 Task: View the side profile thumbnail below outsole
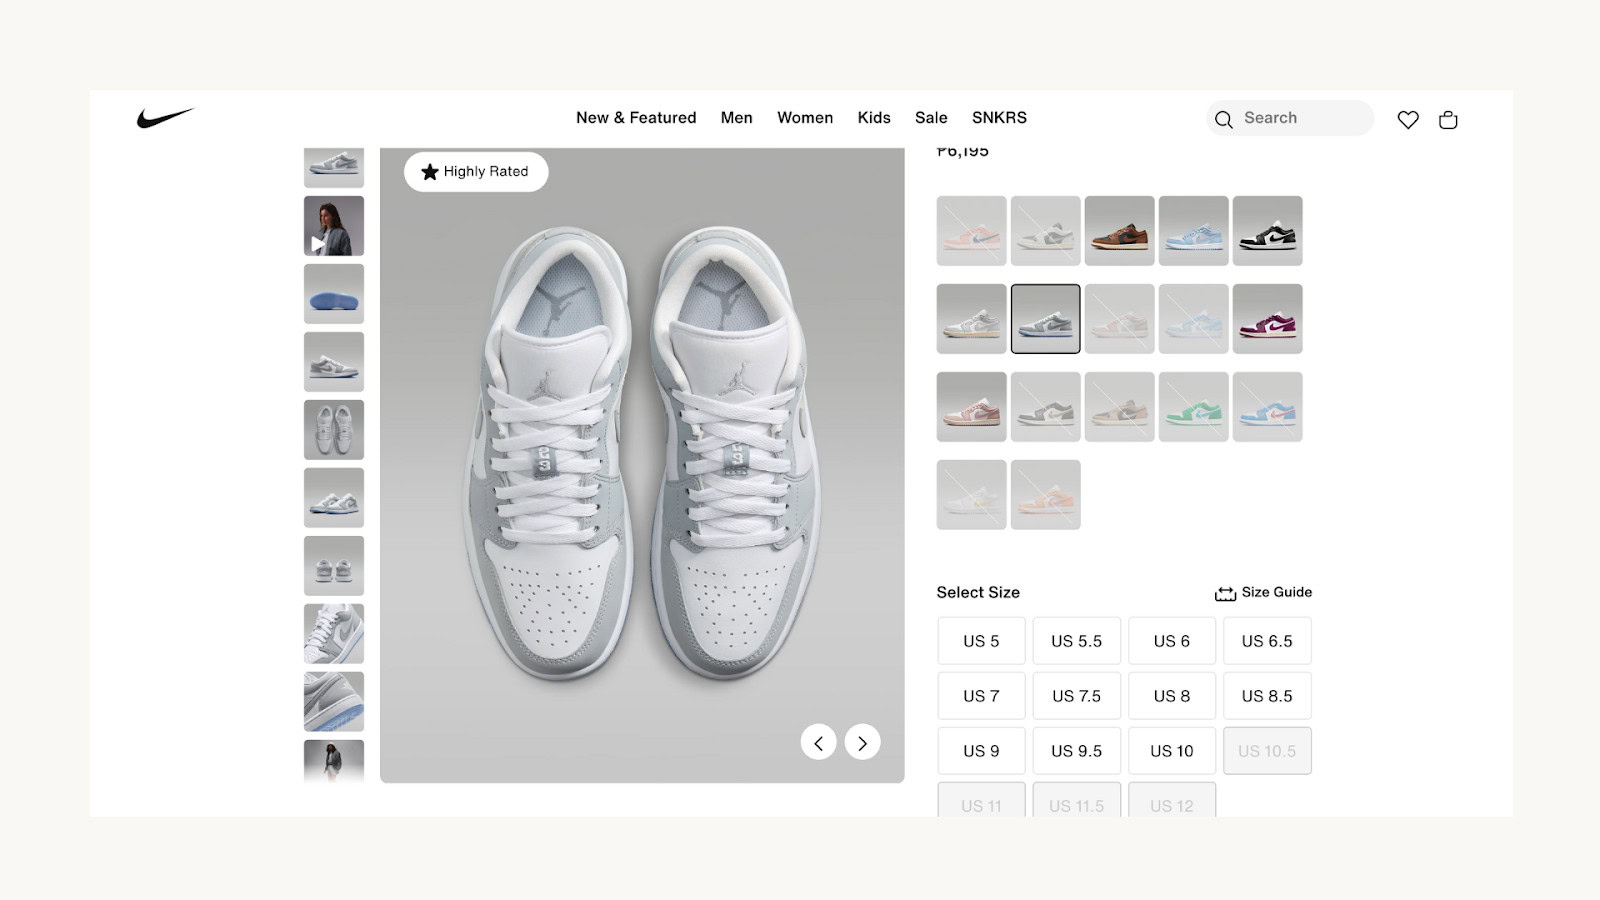(x=334, y=362)
